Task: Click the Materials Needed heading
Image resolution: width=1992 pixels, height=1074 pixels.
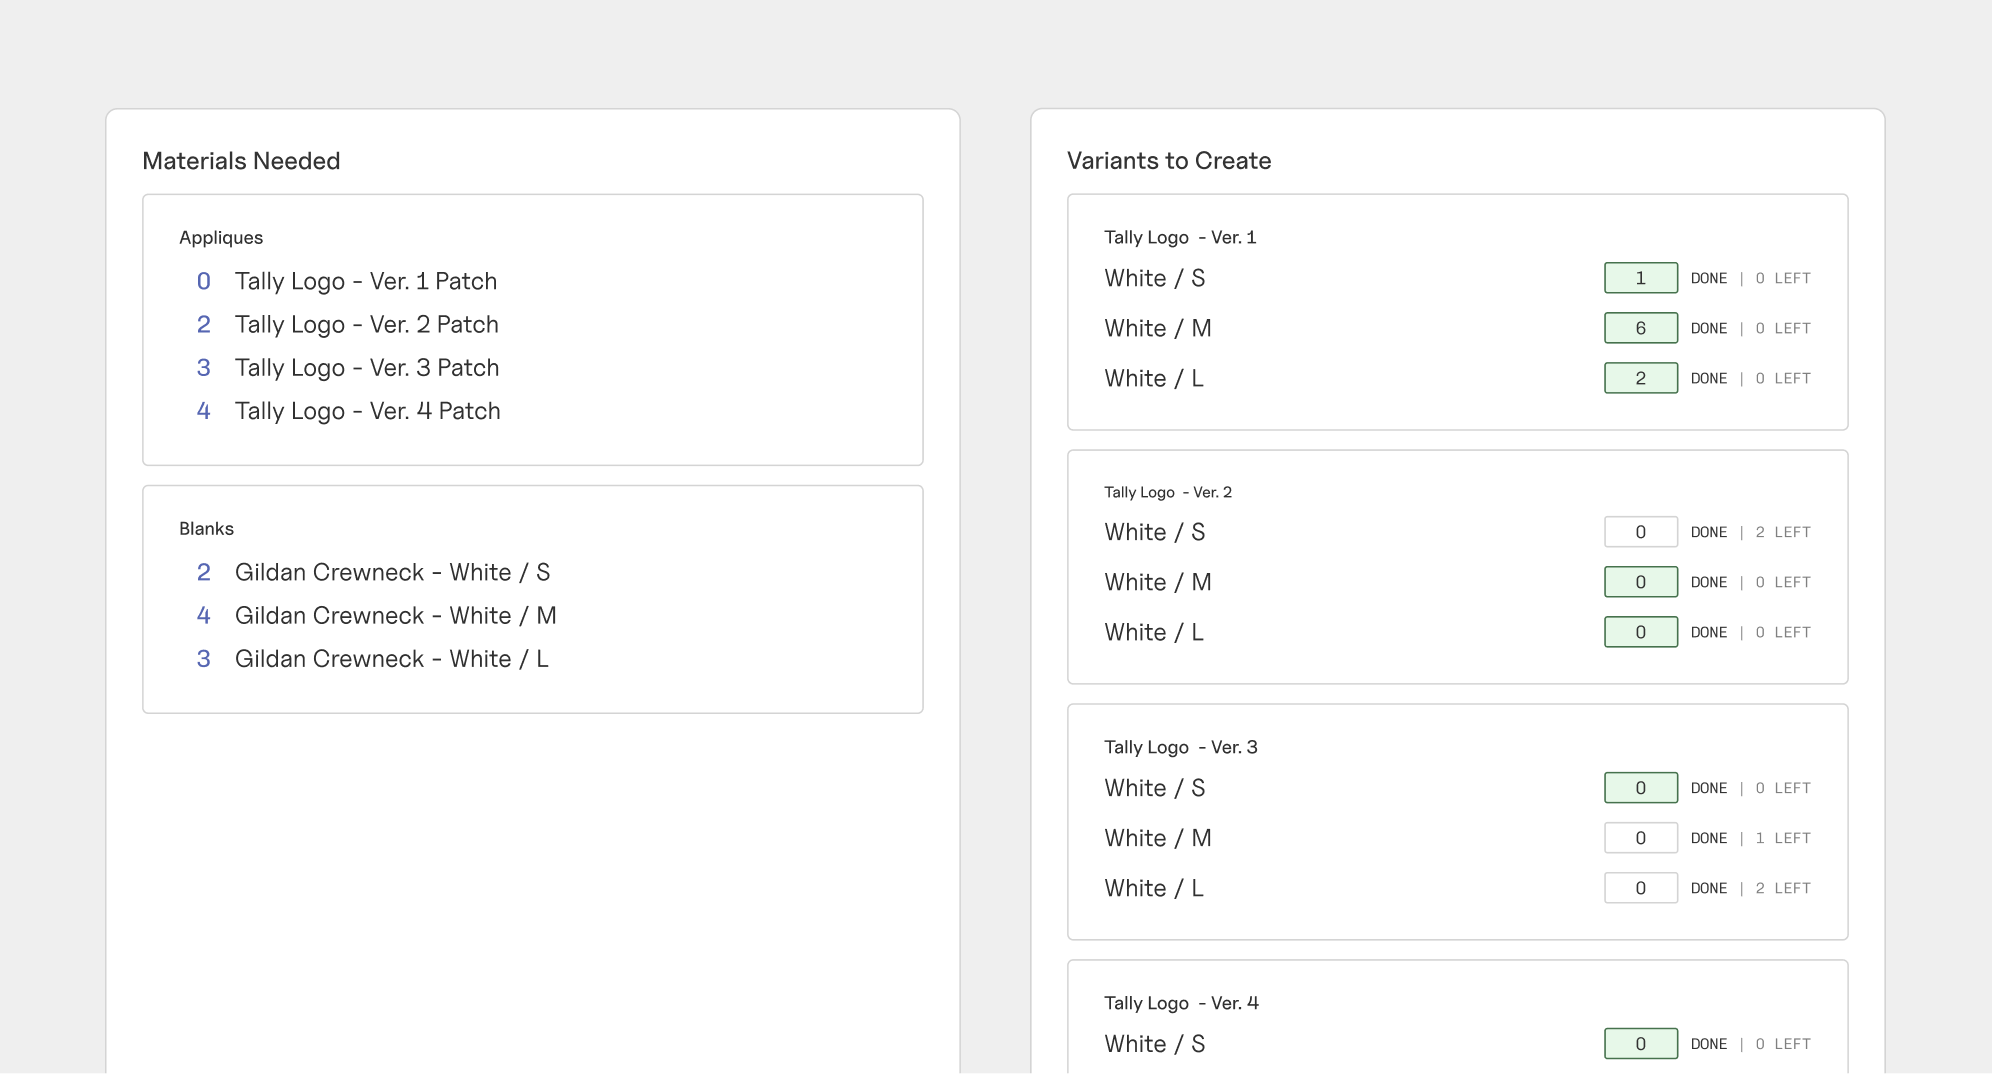Action: pos(241,161)
